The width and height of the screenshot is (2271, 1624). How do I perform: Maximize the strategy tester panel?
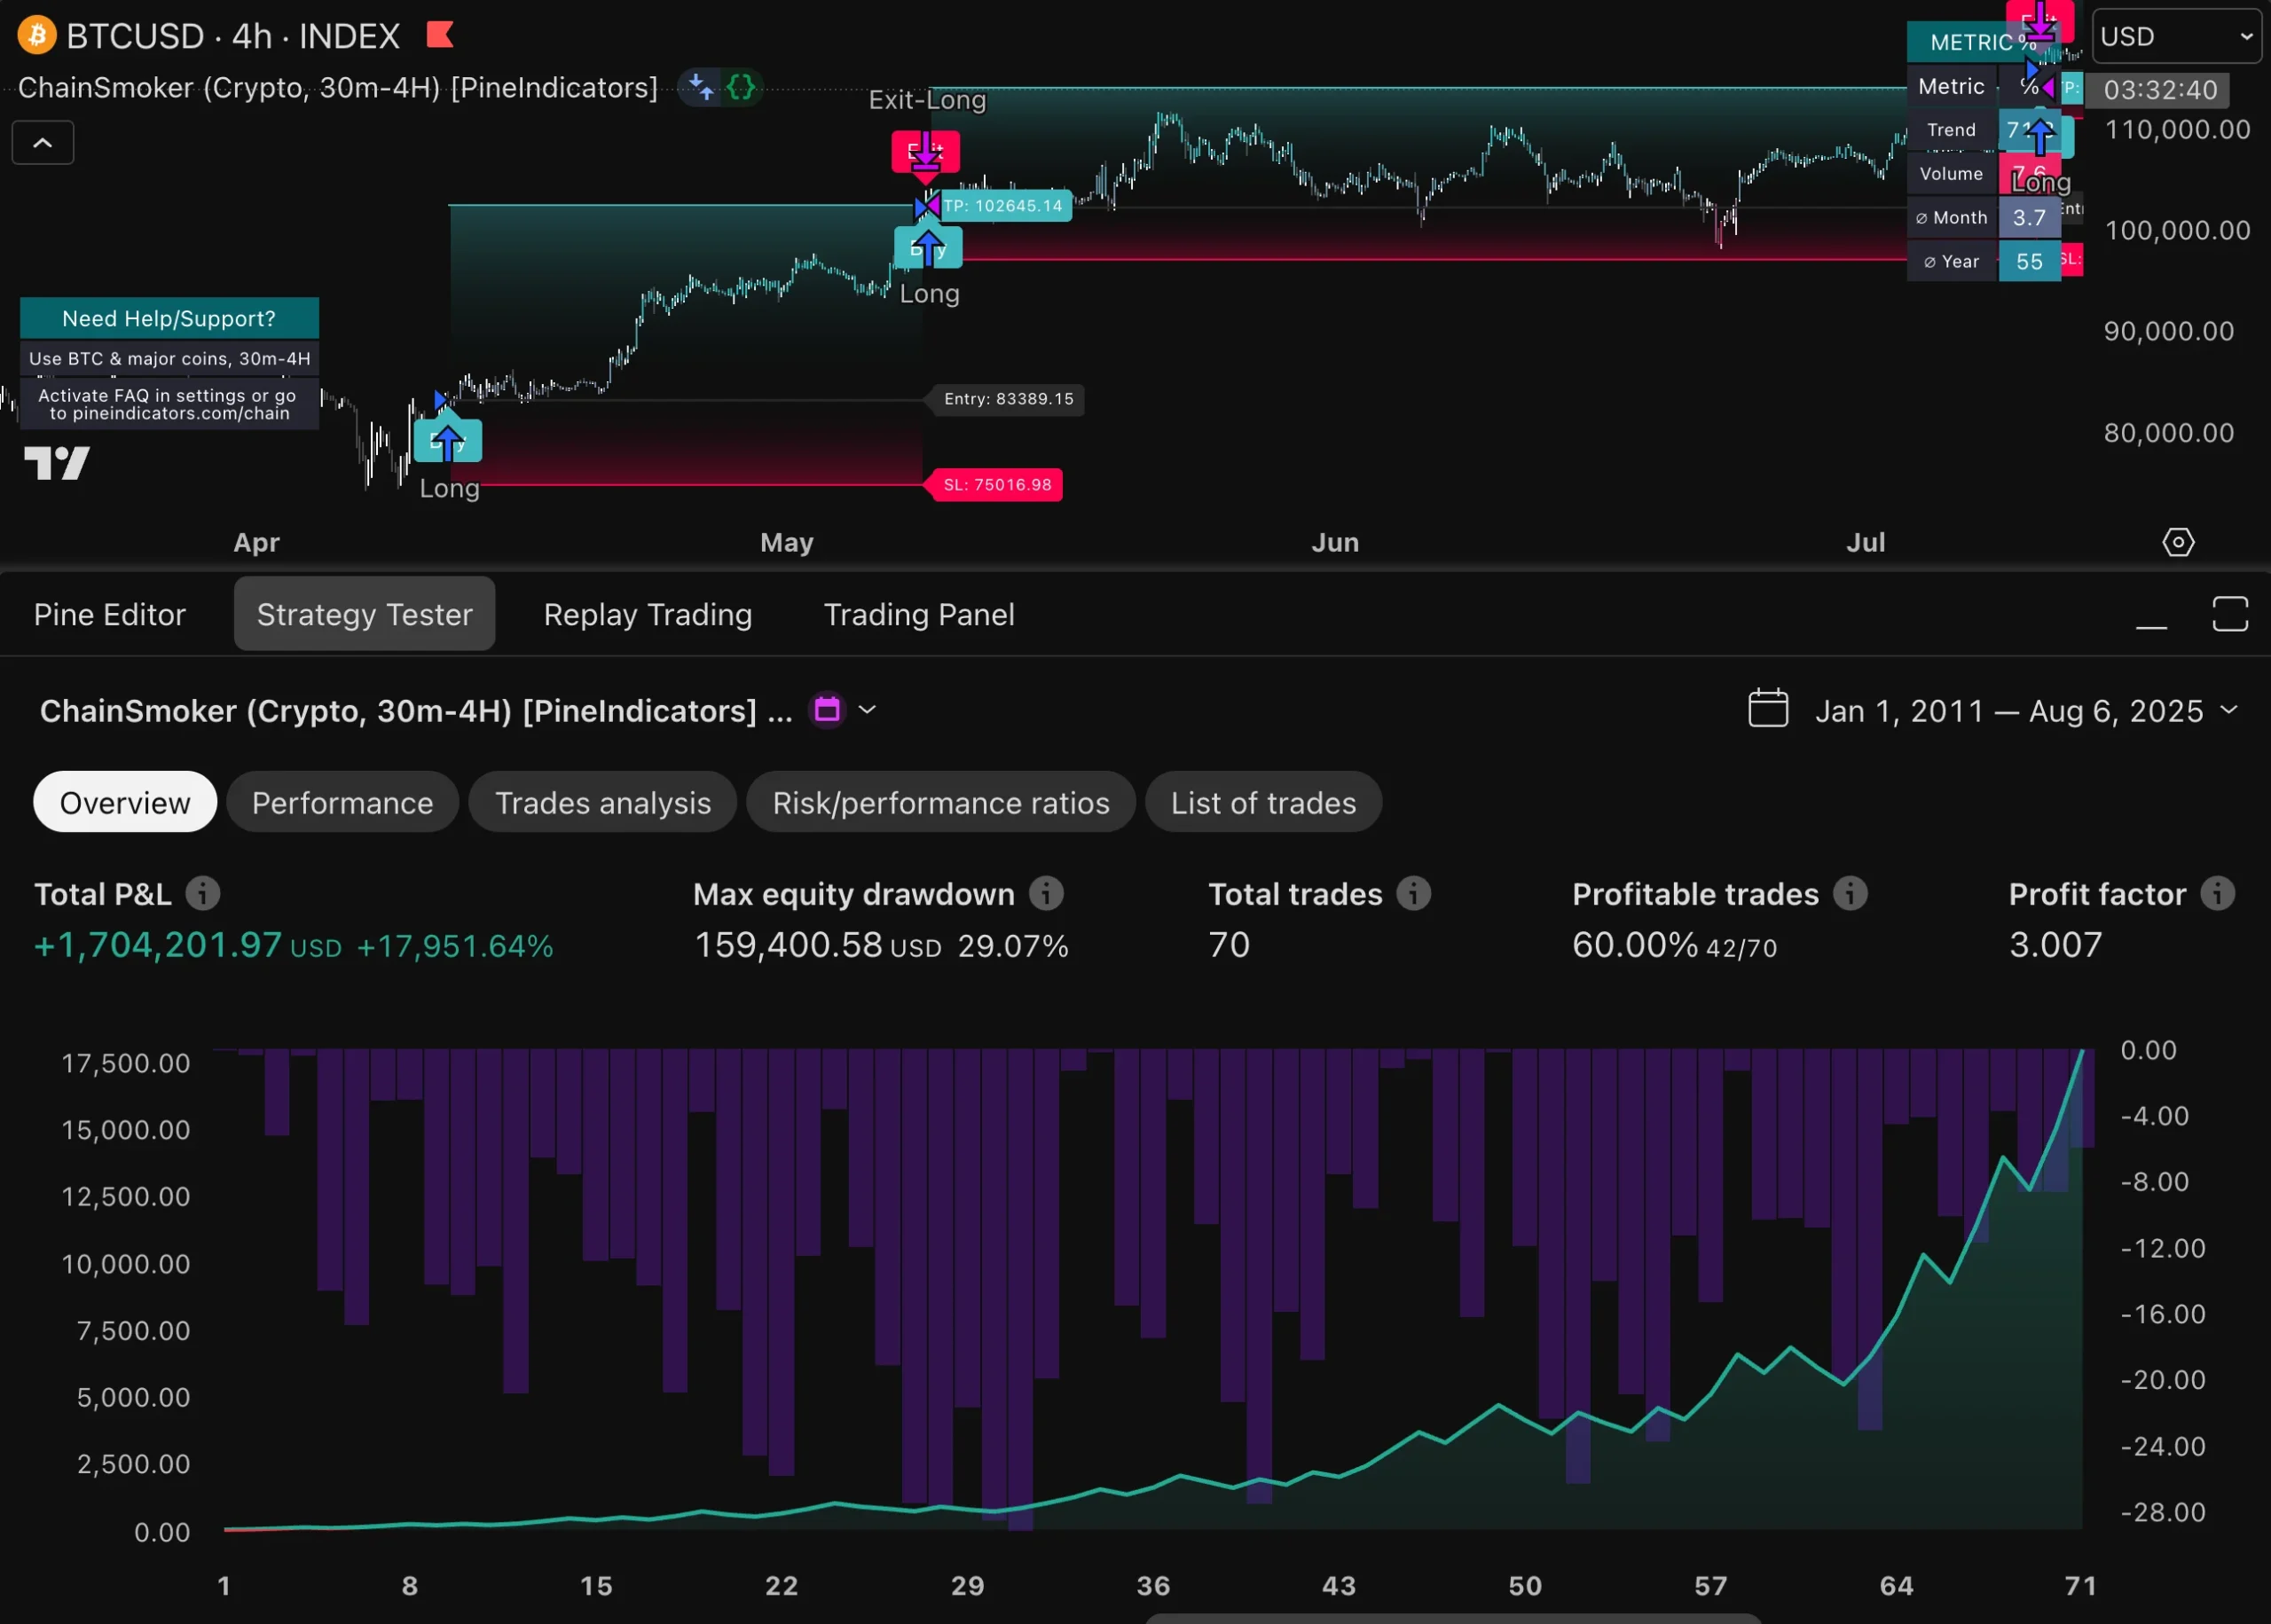pos(2230,614)
